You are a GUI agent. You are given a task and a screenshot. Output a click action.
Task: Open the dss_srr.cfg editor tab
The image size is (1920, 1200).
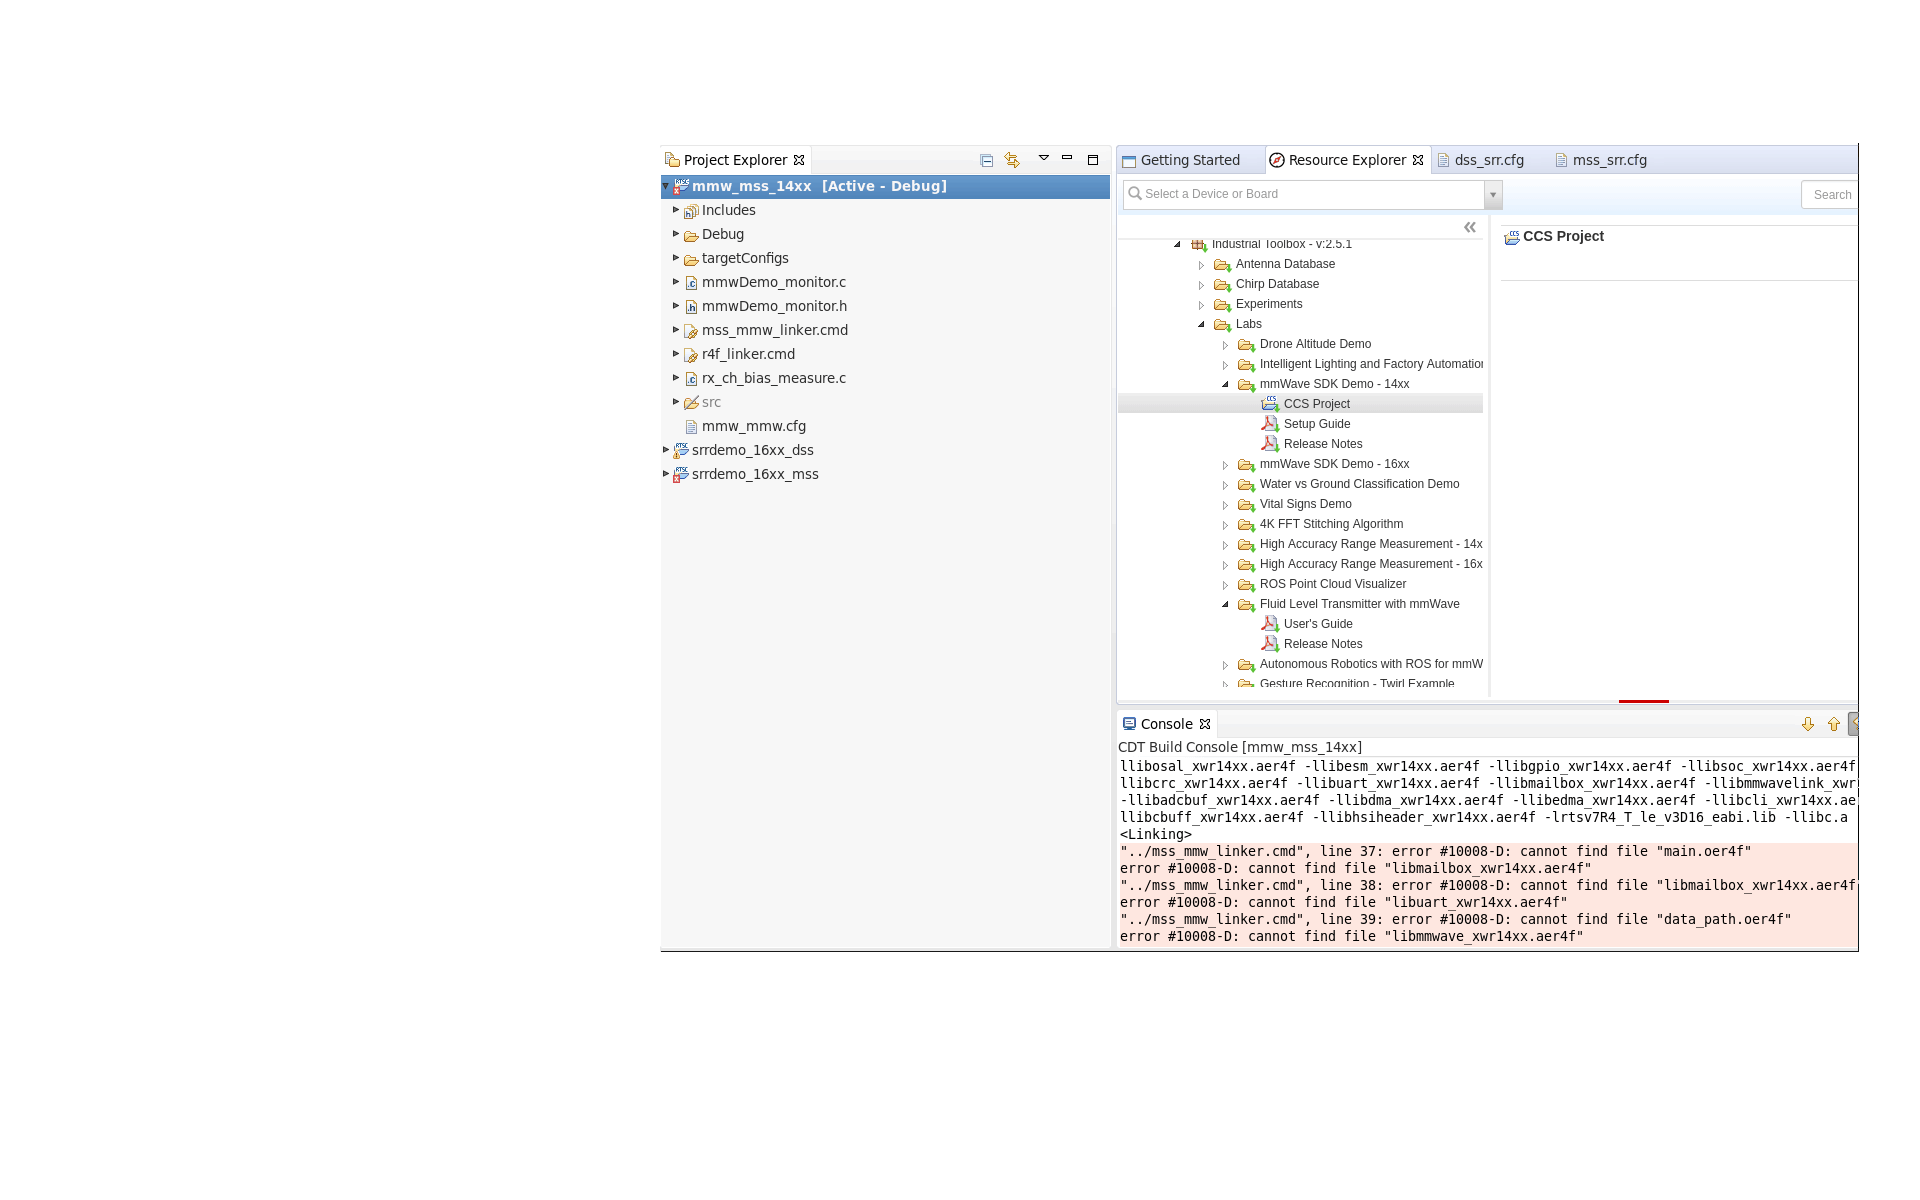(1488, 160)
